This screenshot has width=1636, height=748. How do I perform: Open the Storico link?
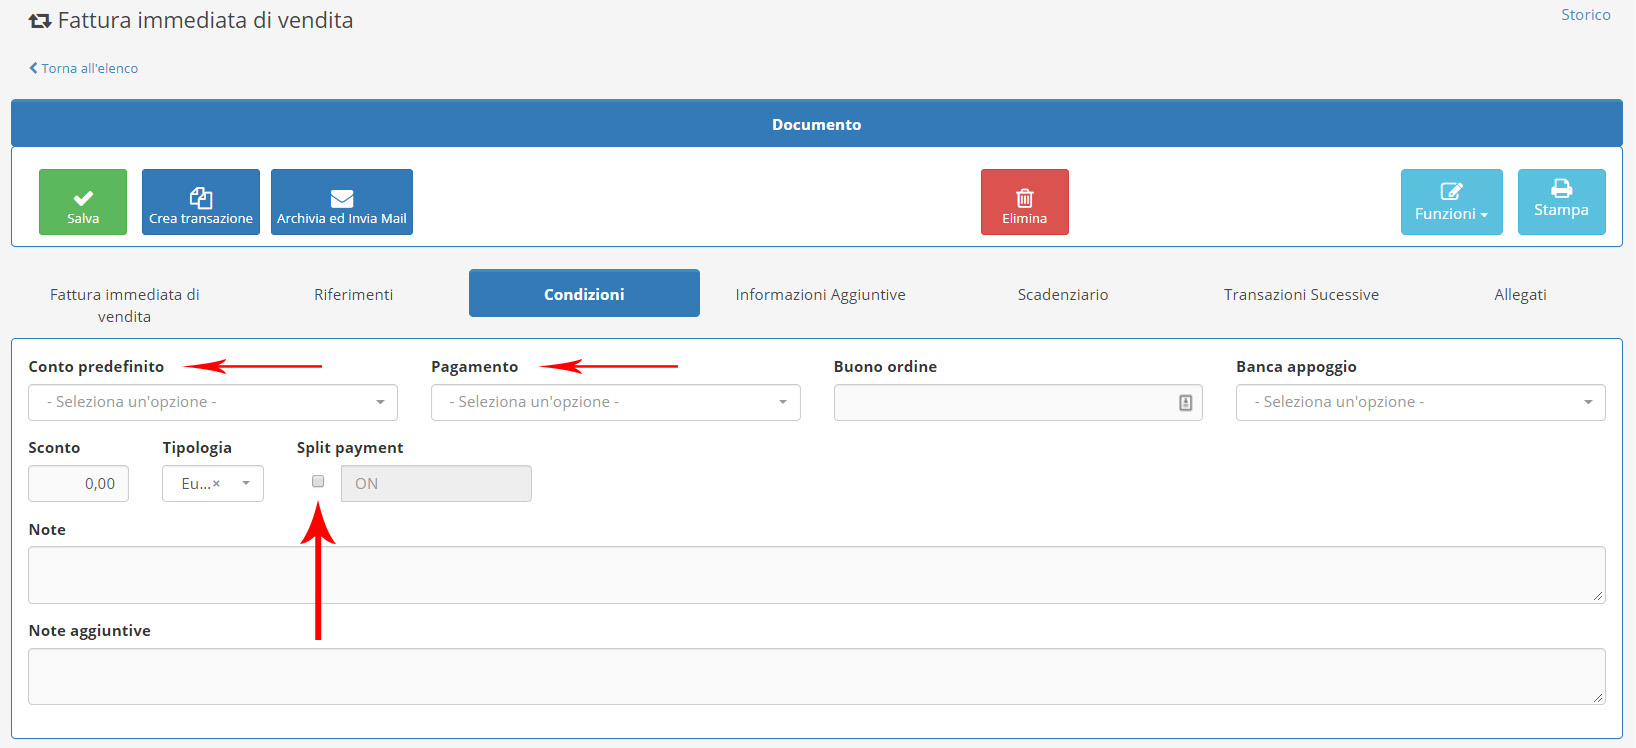point(1585,15)
